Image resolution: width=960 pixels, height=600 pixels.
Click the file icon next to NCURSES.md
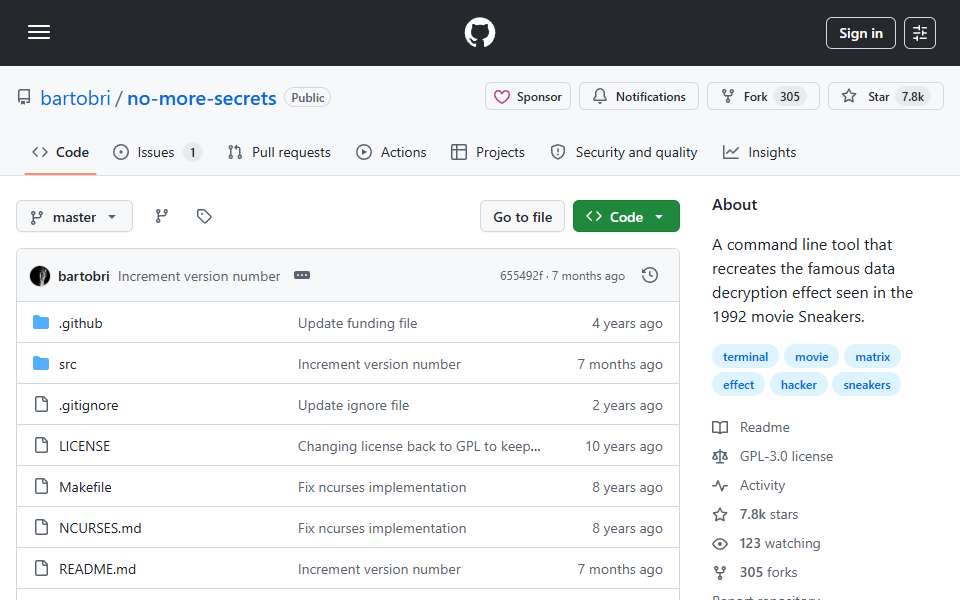pyautogui.click(x=41, y=527)
